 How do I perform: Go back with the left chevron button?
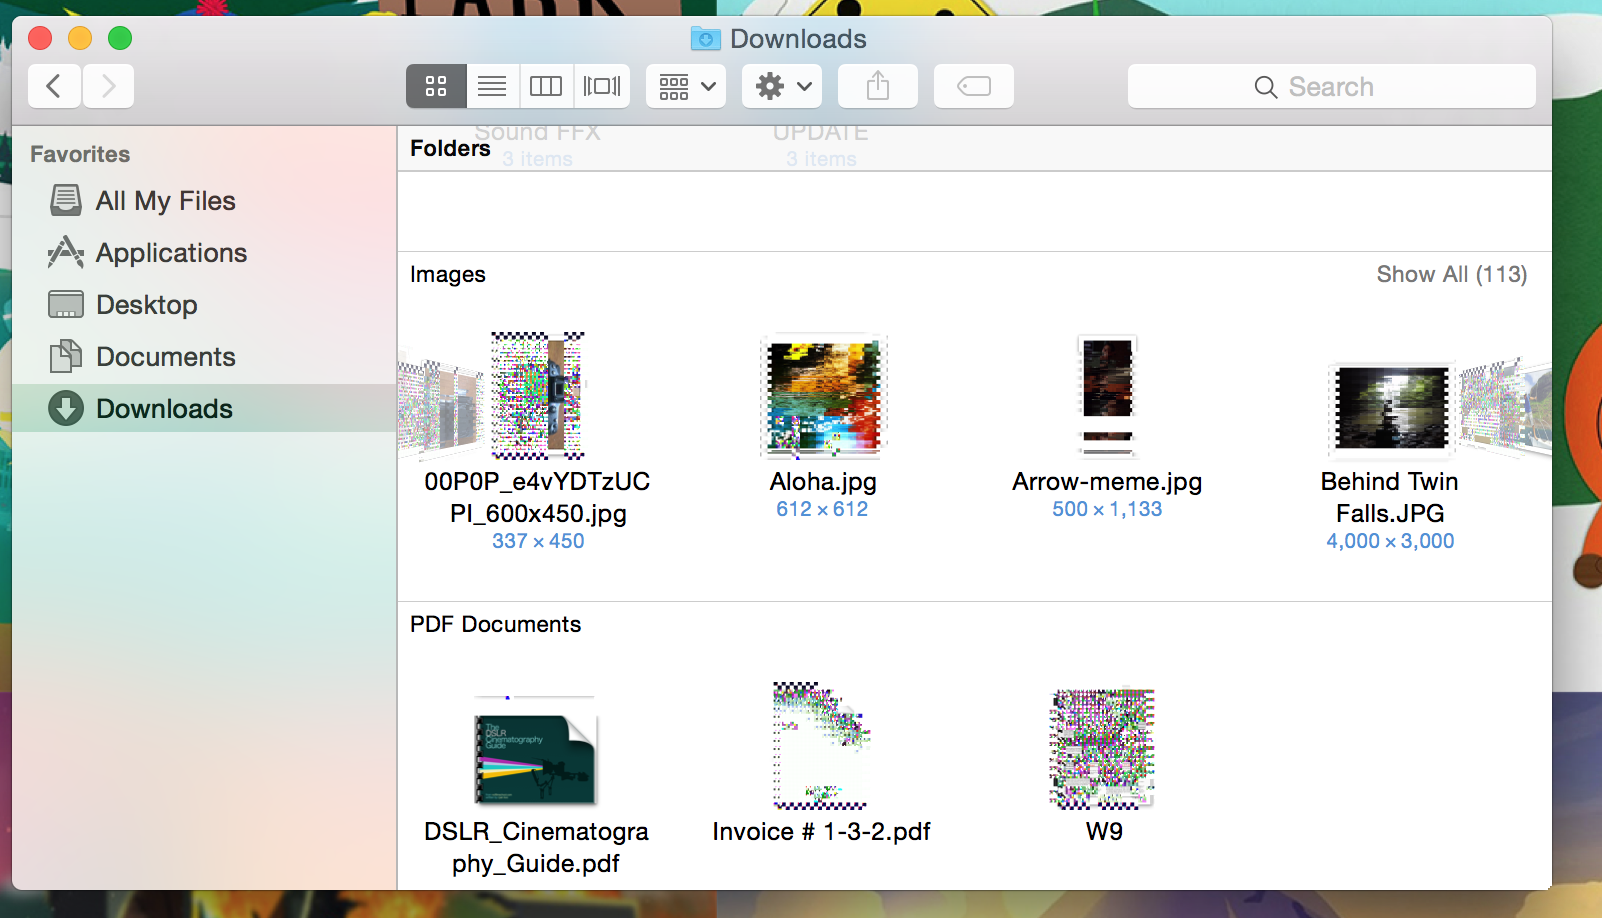[x=55, y=86]
